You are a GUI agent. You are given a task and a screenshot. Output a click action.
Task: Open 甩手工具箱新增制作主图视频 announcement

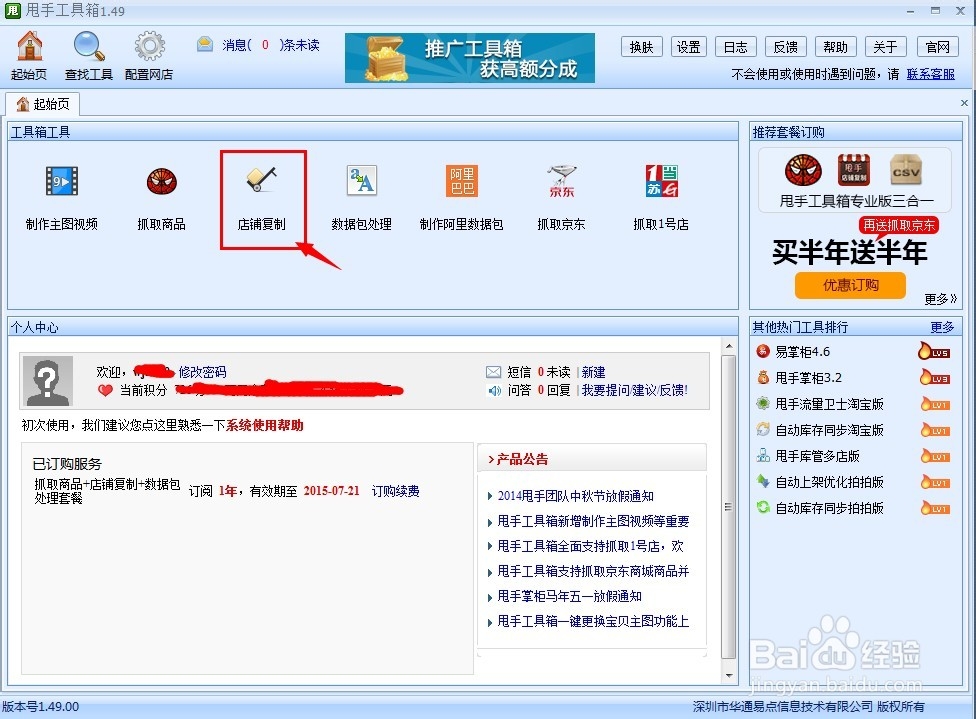[x=593, y=521]
